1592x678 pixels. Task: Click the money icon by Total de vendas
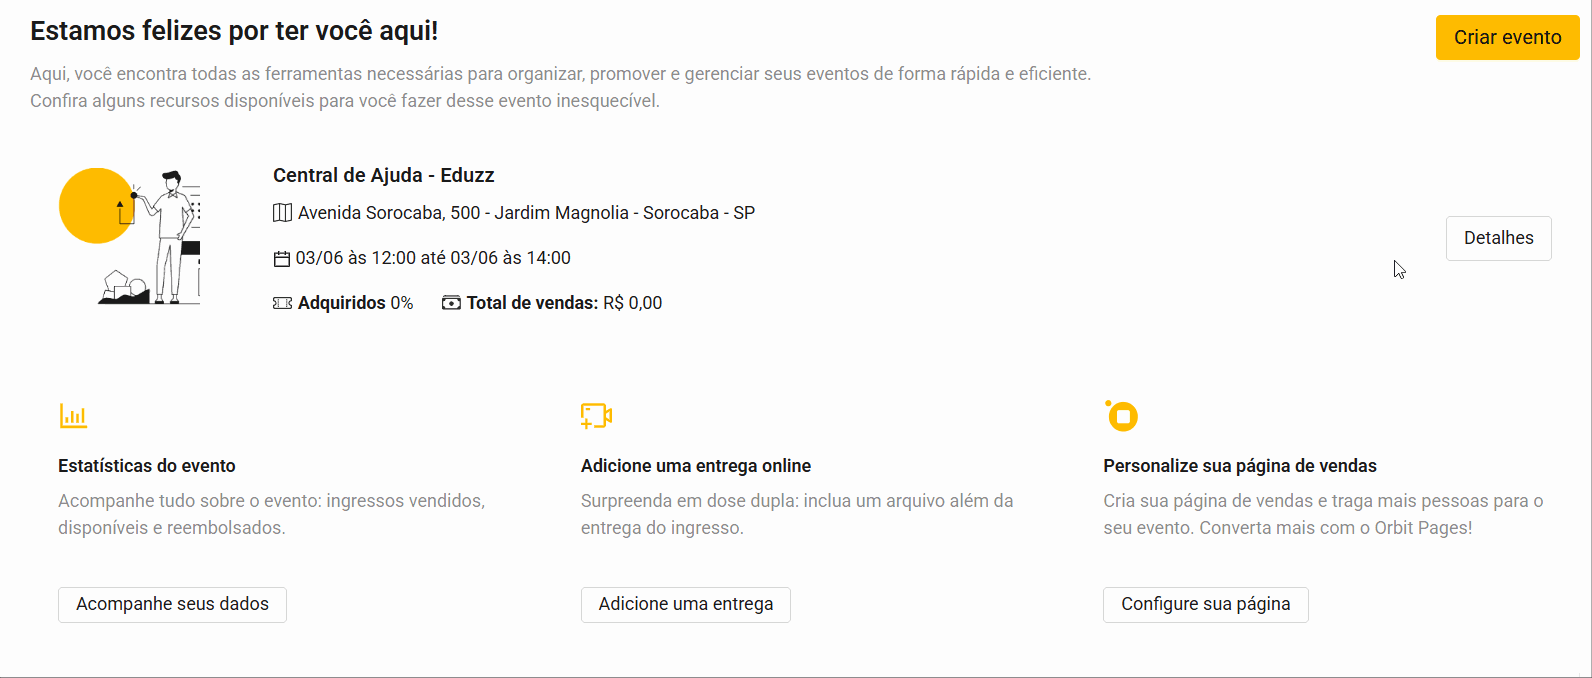451,303
